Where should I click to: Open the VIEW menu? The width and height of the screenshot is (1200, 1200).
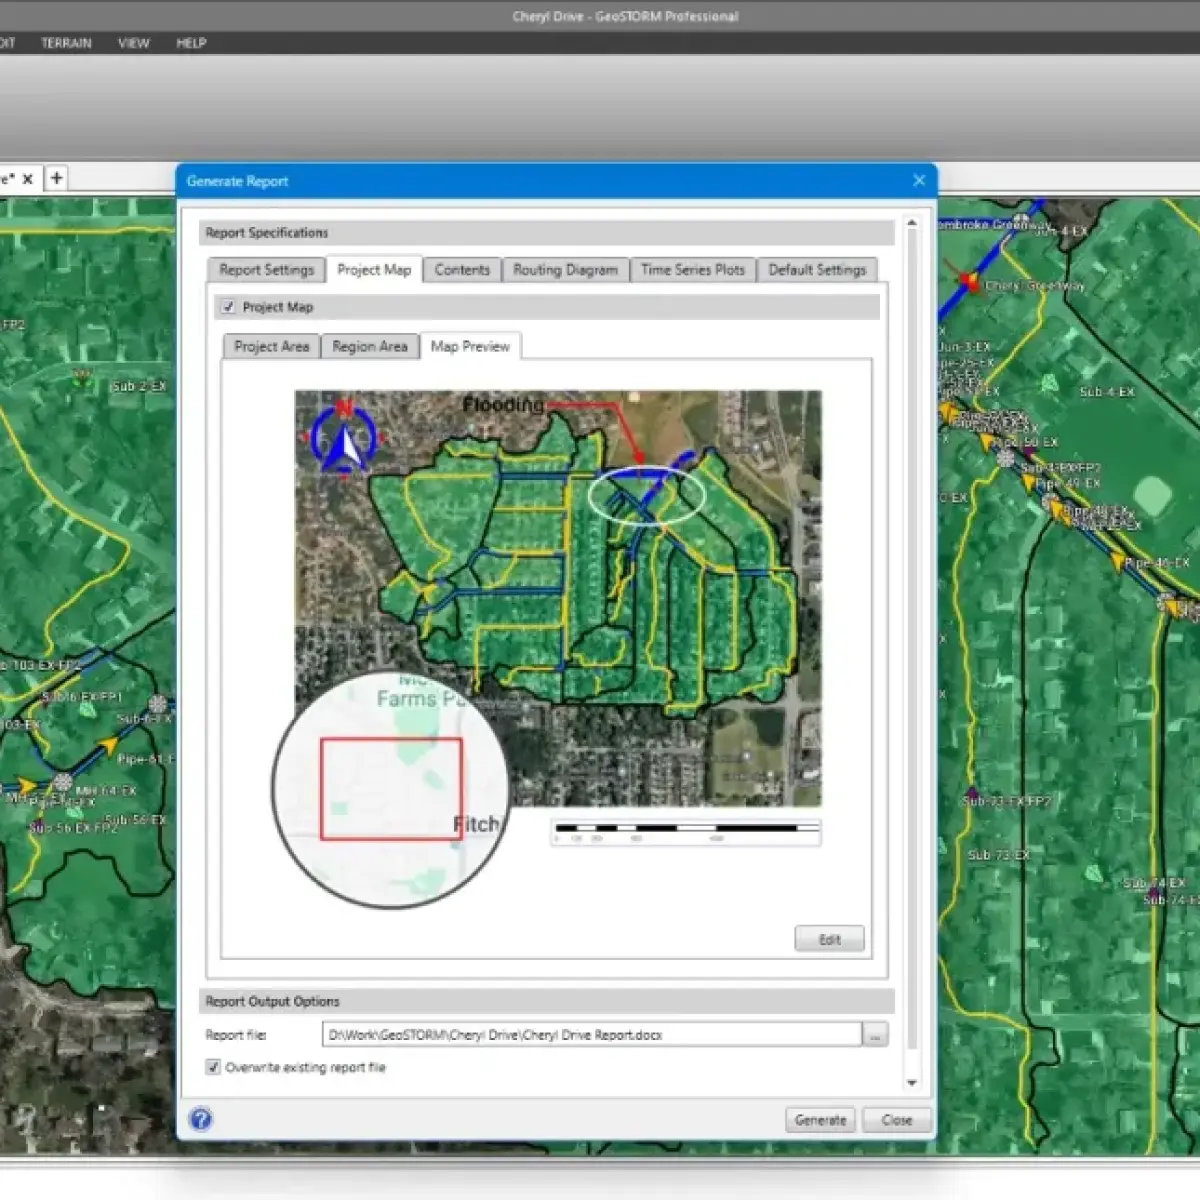tap(133, 43)
